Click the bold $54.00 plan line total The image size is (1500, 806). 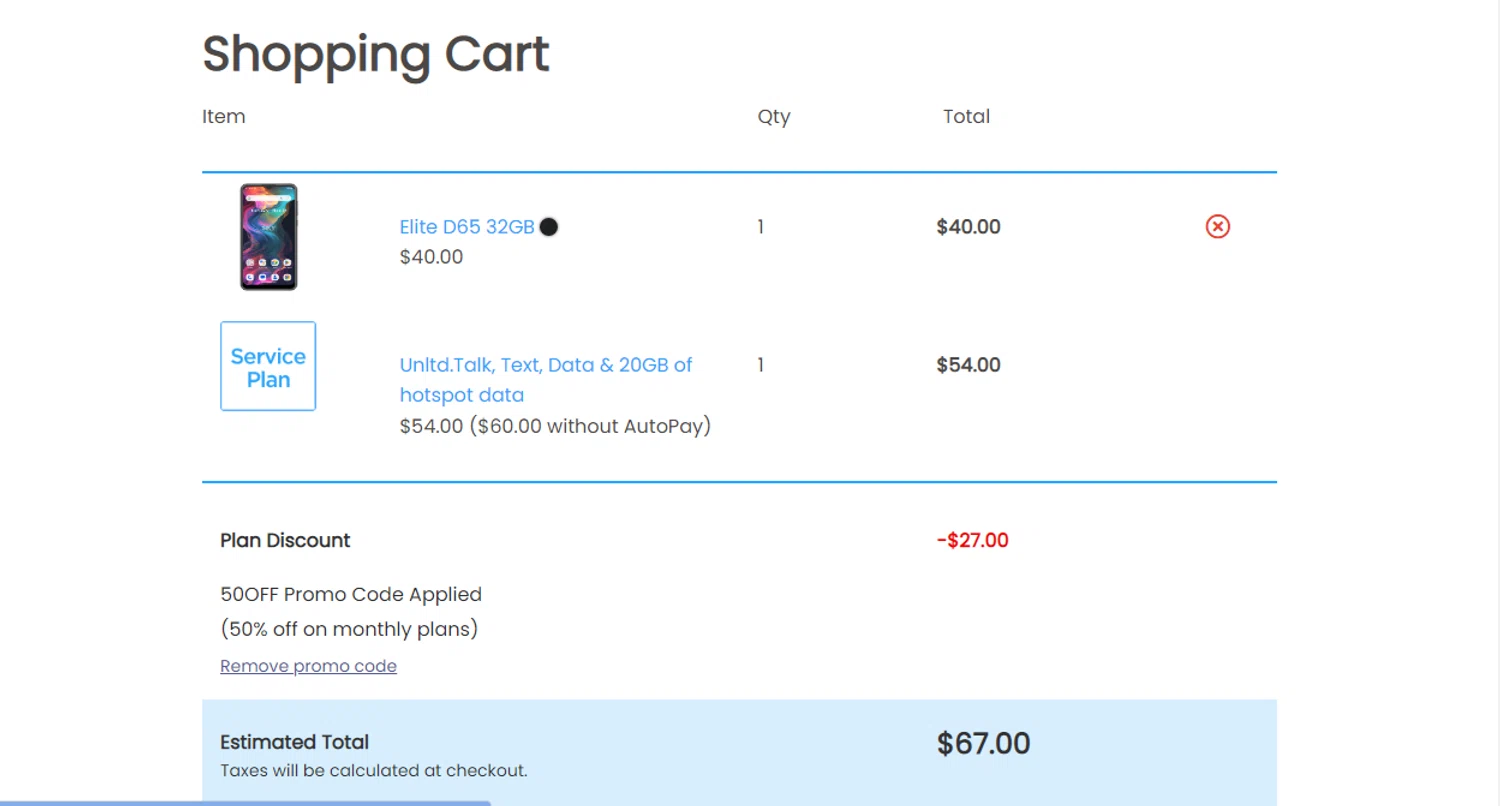tap(968, 365)
